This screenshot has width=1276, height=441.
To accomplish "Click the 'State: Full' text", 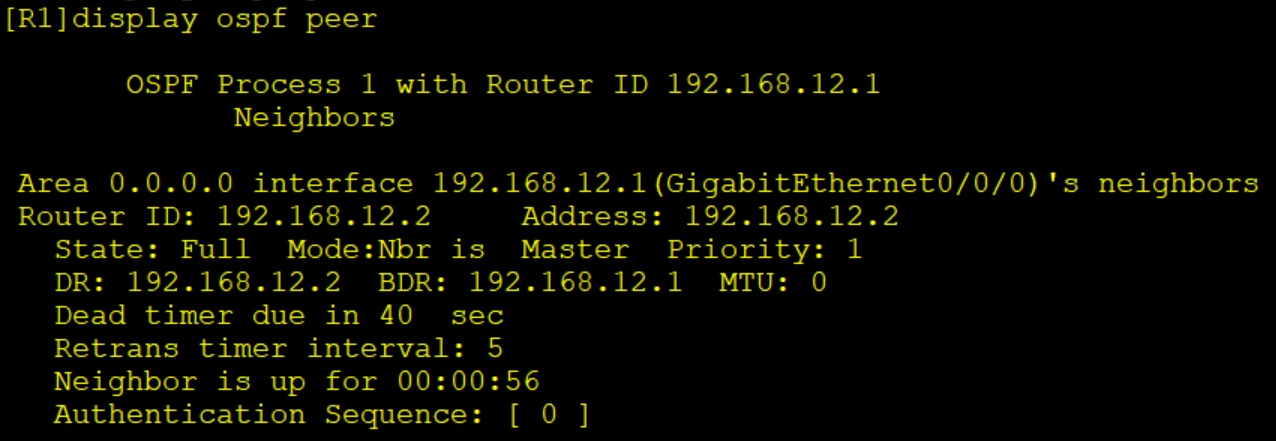I will point(152,249).
